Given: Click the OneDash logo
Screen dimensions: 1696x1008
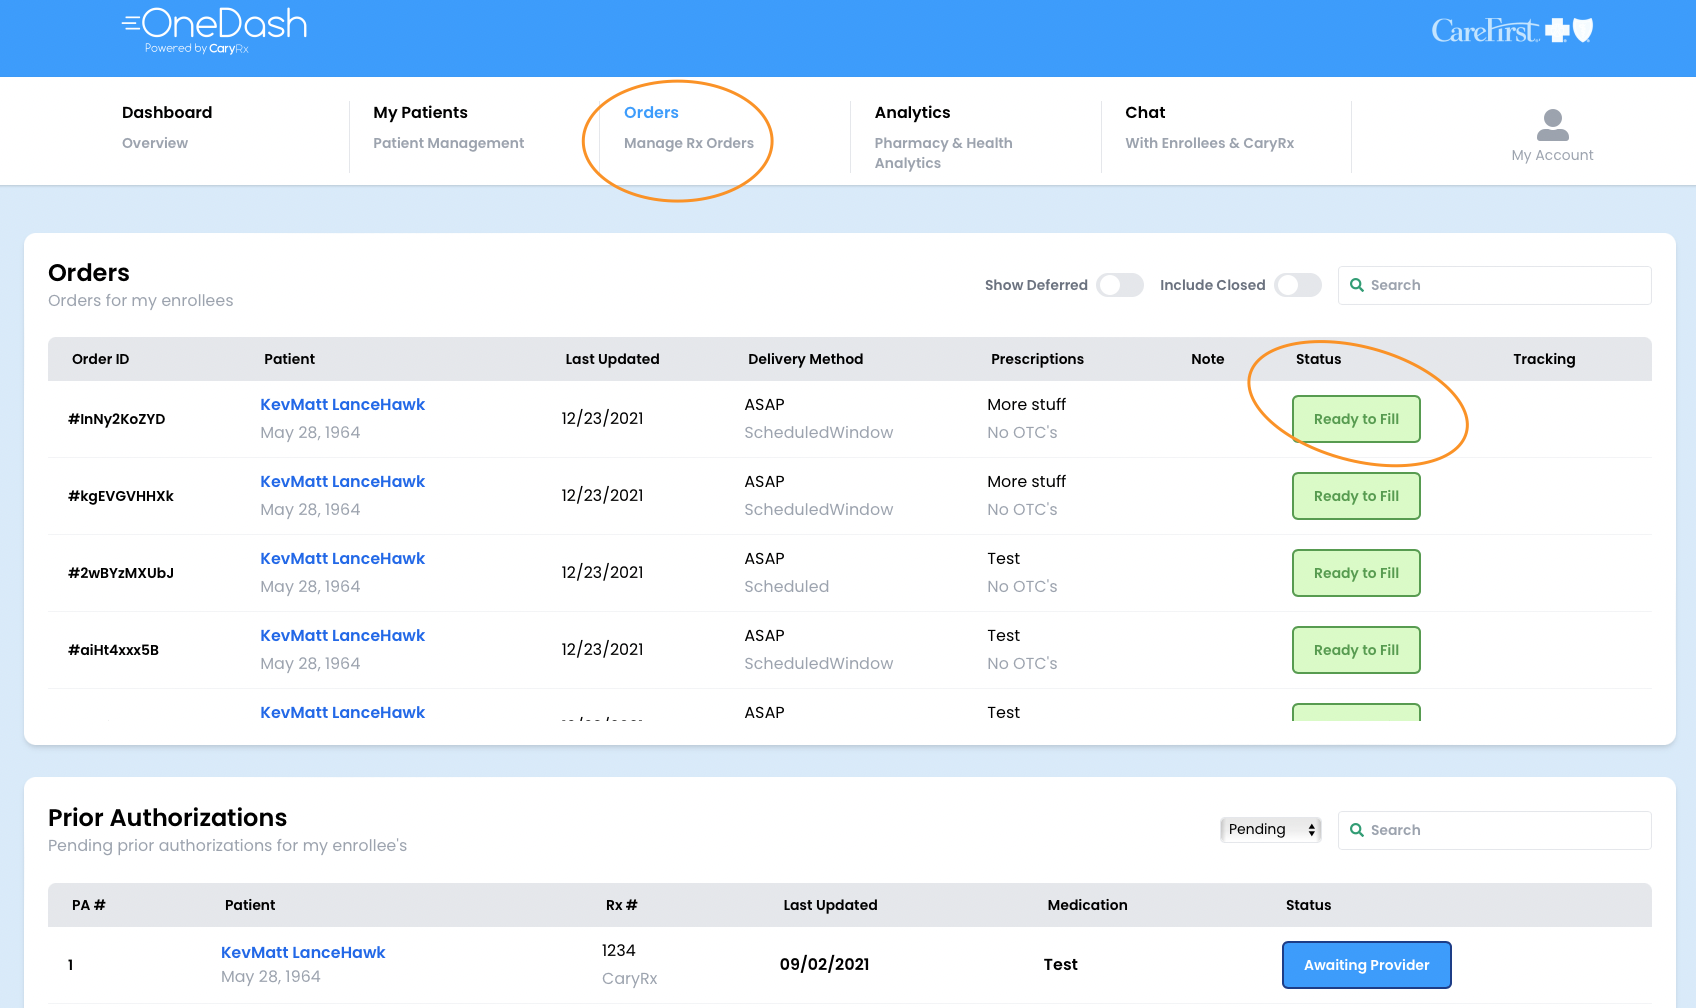Looking at the screenshot, I should click(214, 30).
